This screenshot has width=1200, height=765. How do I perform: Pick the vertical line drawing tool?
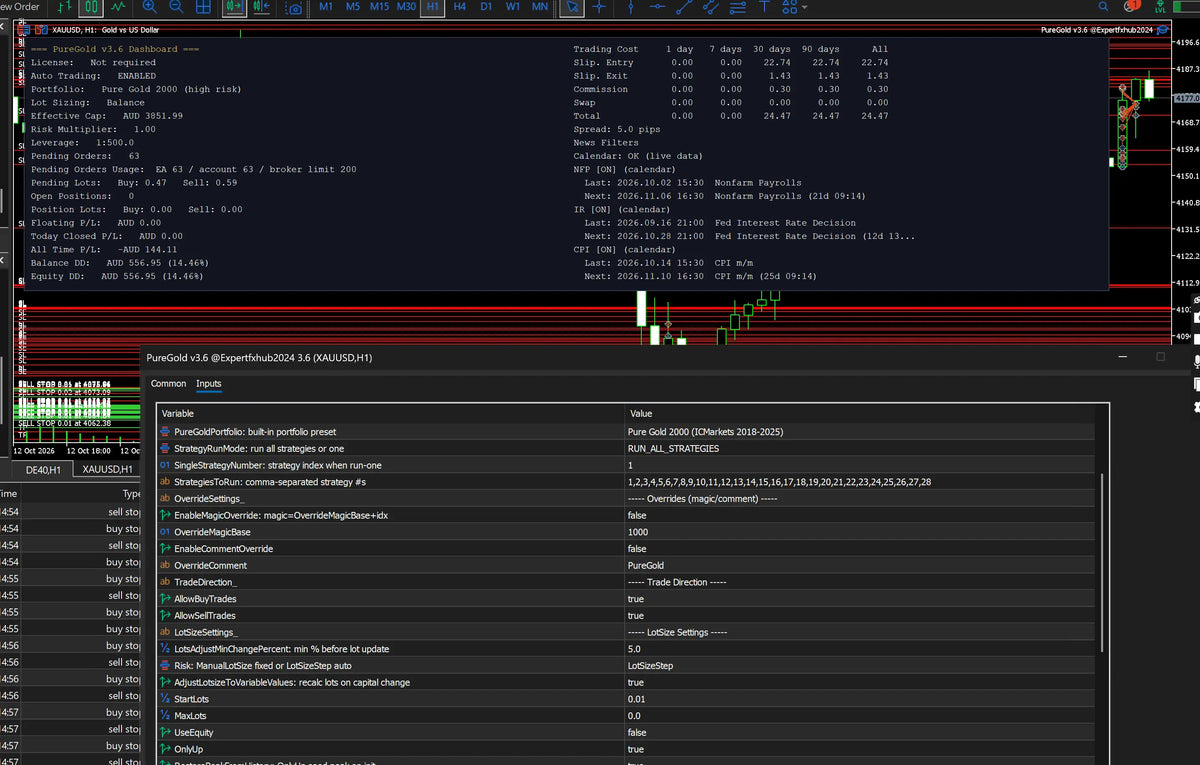pyautogui.click(x=630, y=7)
